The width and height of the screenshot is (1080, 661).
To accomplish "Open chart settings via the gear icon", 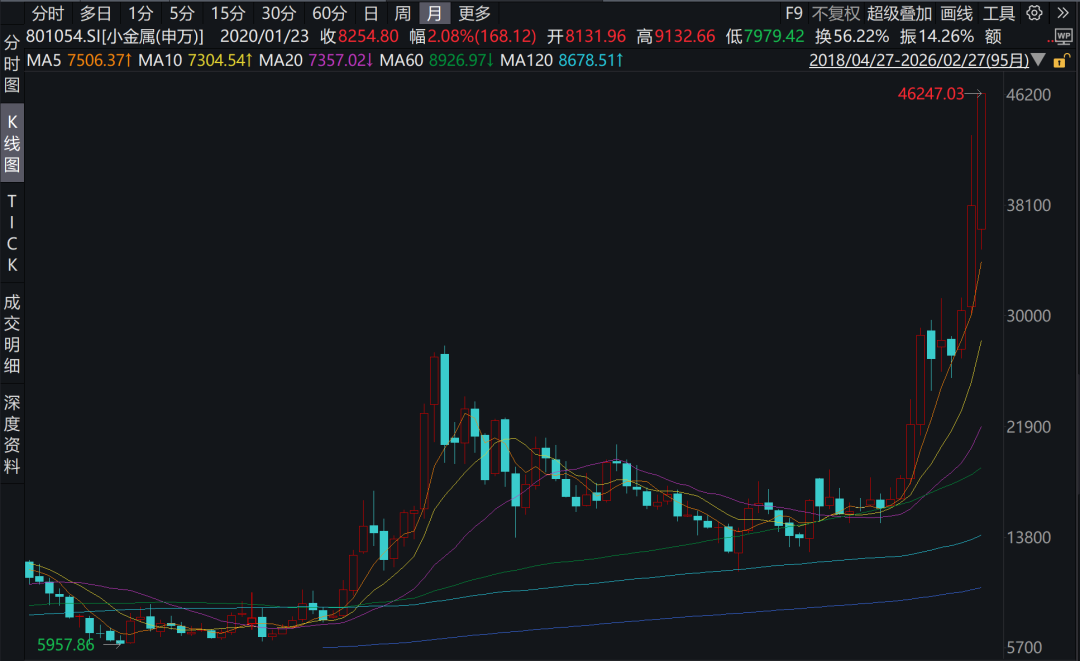I will [1034, 13].
